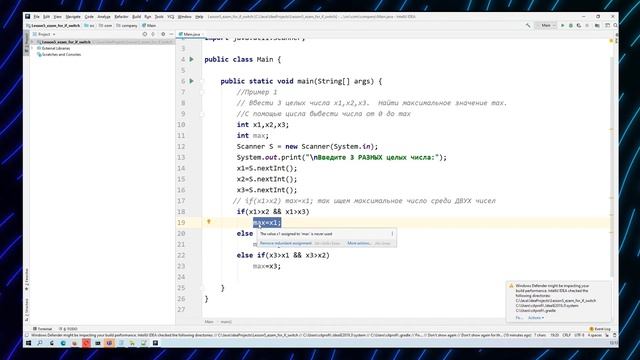Image resolution: width=640 pixels, height=360 pixels.
Task: Click the warning icon in Defender notification
Action: 511,286
